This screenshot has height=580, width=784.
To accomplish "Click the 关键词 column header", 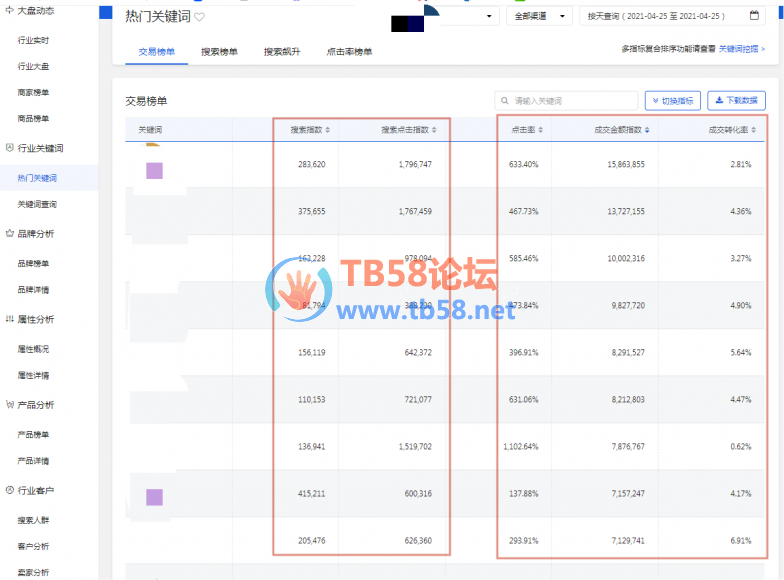I will point(150,130).
